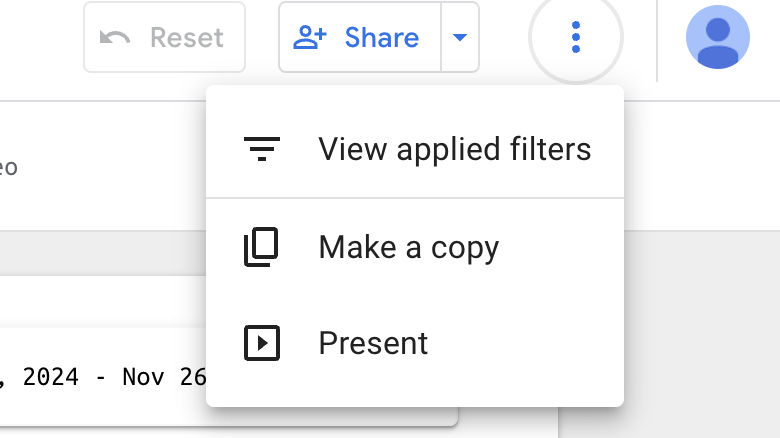Open the three-dot more options menu
The image size is (780, 438).
click(x=575, y=38)
